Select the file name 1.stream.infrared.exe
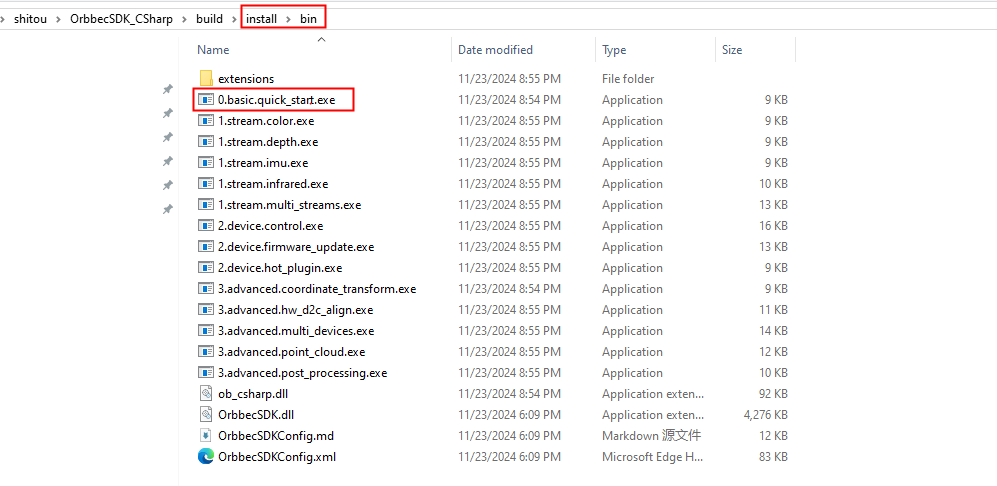Viewport: 997px width, 486px height. [x=273, y=183]
